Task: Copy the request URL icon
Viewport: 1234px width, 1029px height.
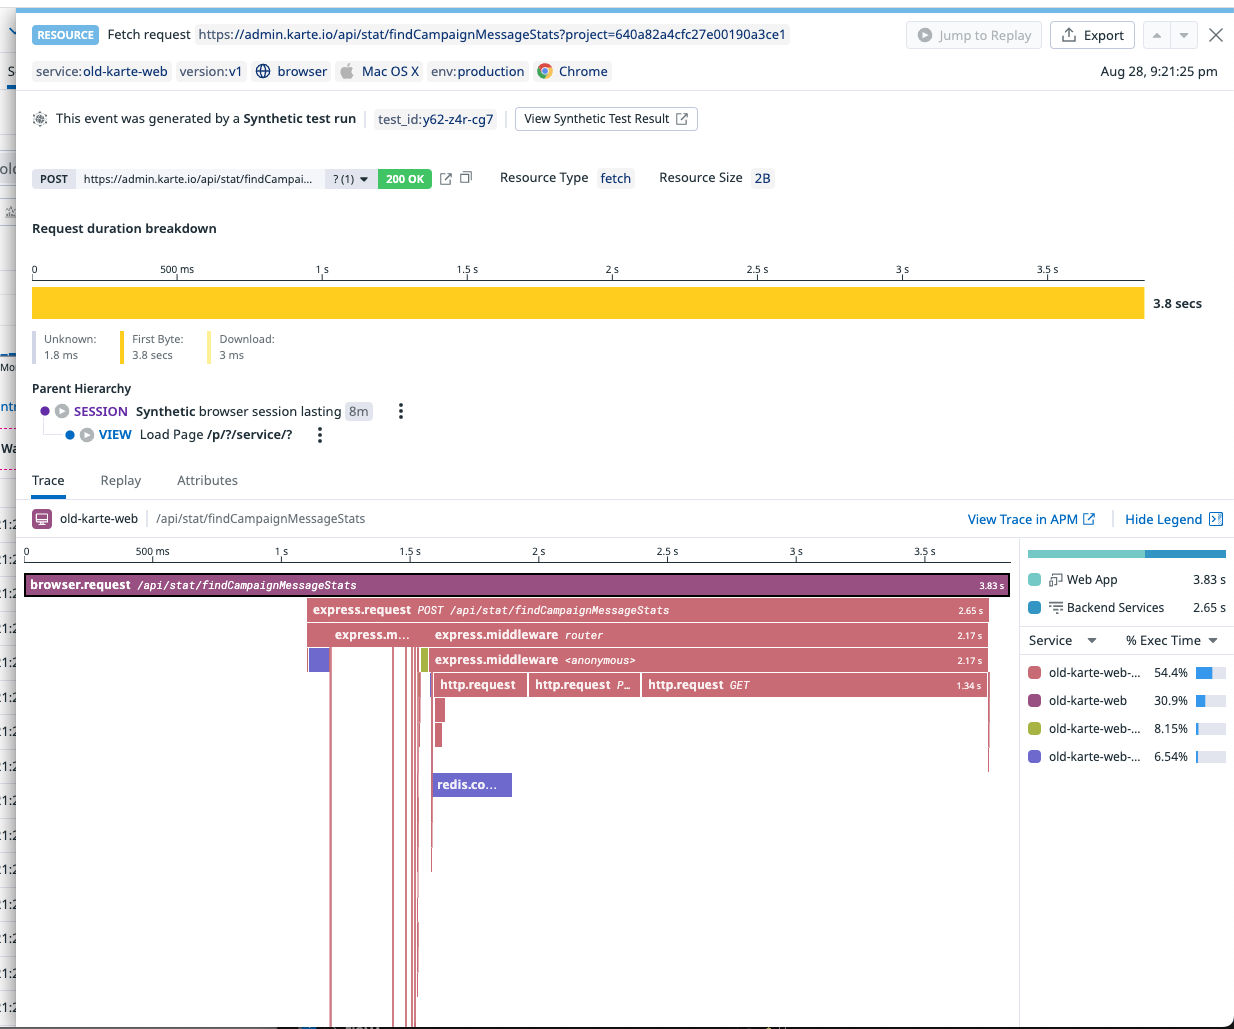Action: pyautogui.click(x=466, y=178)
